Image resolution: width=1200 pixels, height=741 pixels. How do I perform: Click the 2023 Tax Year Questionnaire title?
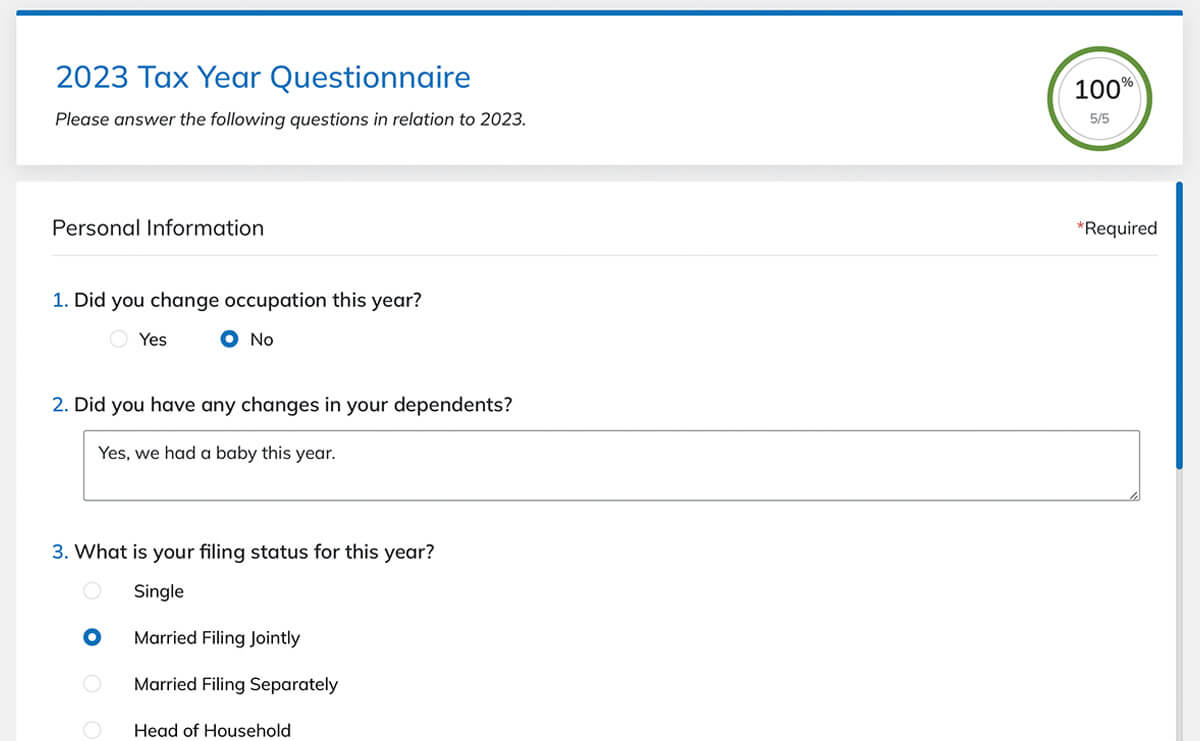pos(263,77)
